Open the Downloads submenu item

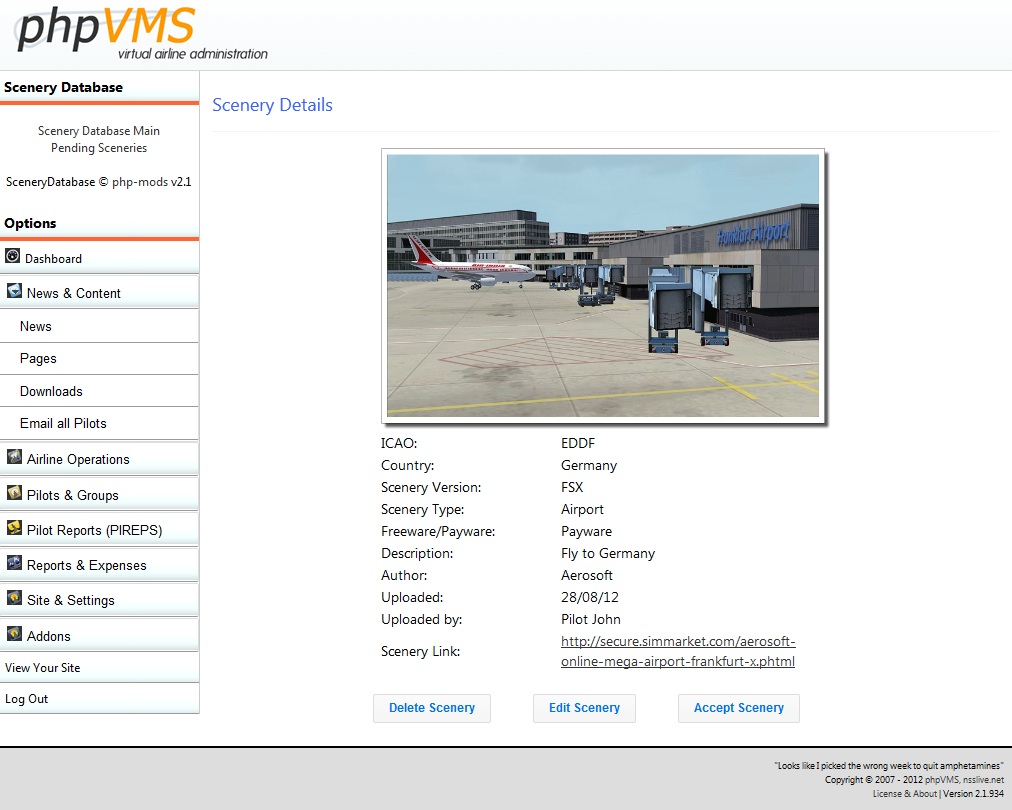99,391
